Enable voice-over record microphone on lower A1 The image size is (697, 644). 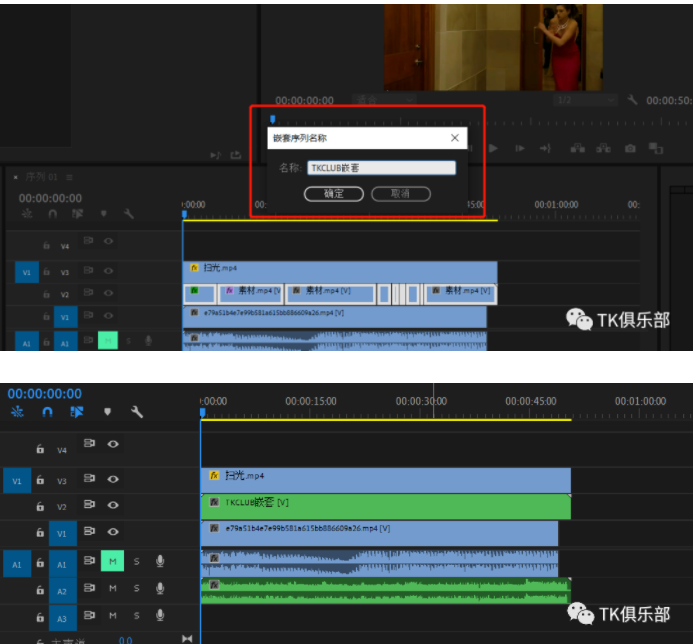[x=160, y=561]
